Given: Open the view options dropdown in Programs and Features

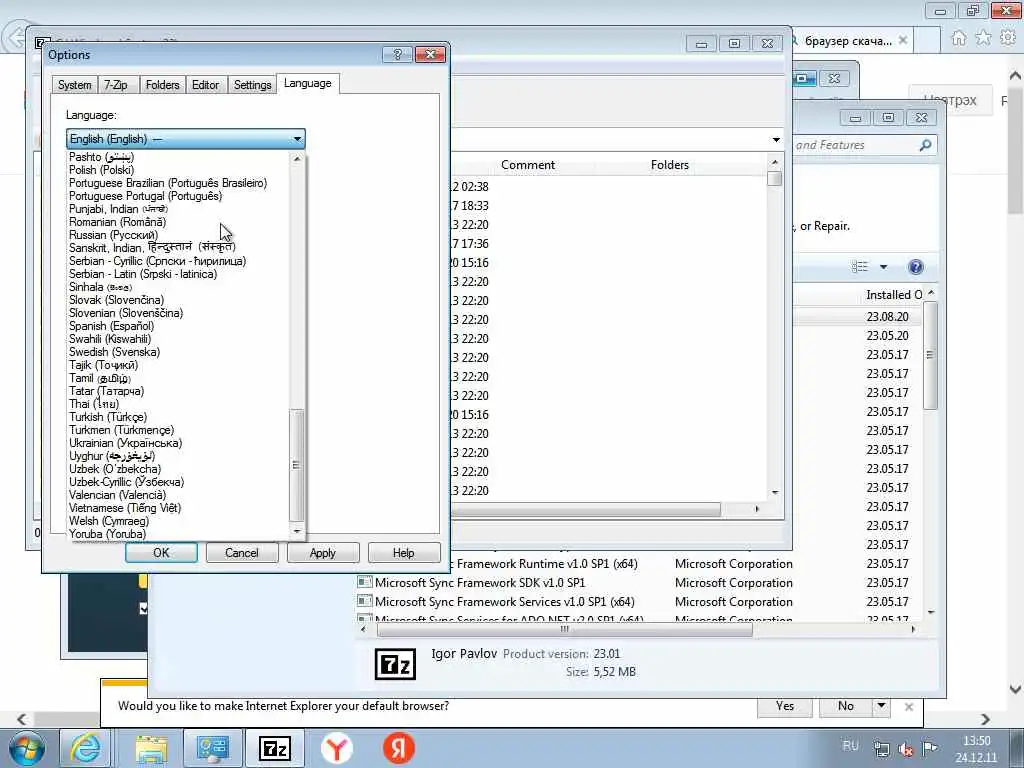Looking at the screenshot, I should tap(884, 266).
